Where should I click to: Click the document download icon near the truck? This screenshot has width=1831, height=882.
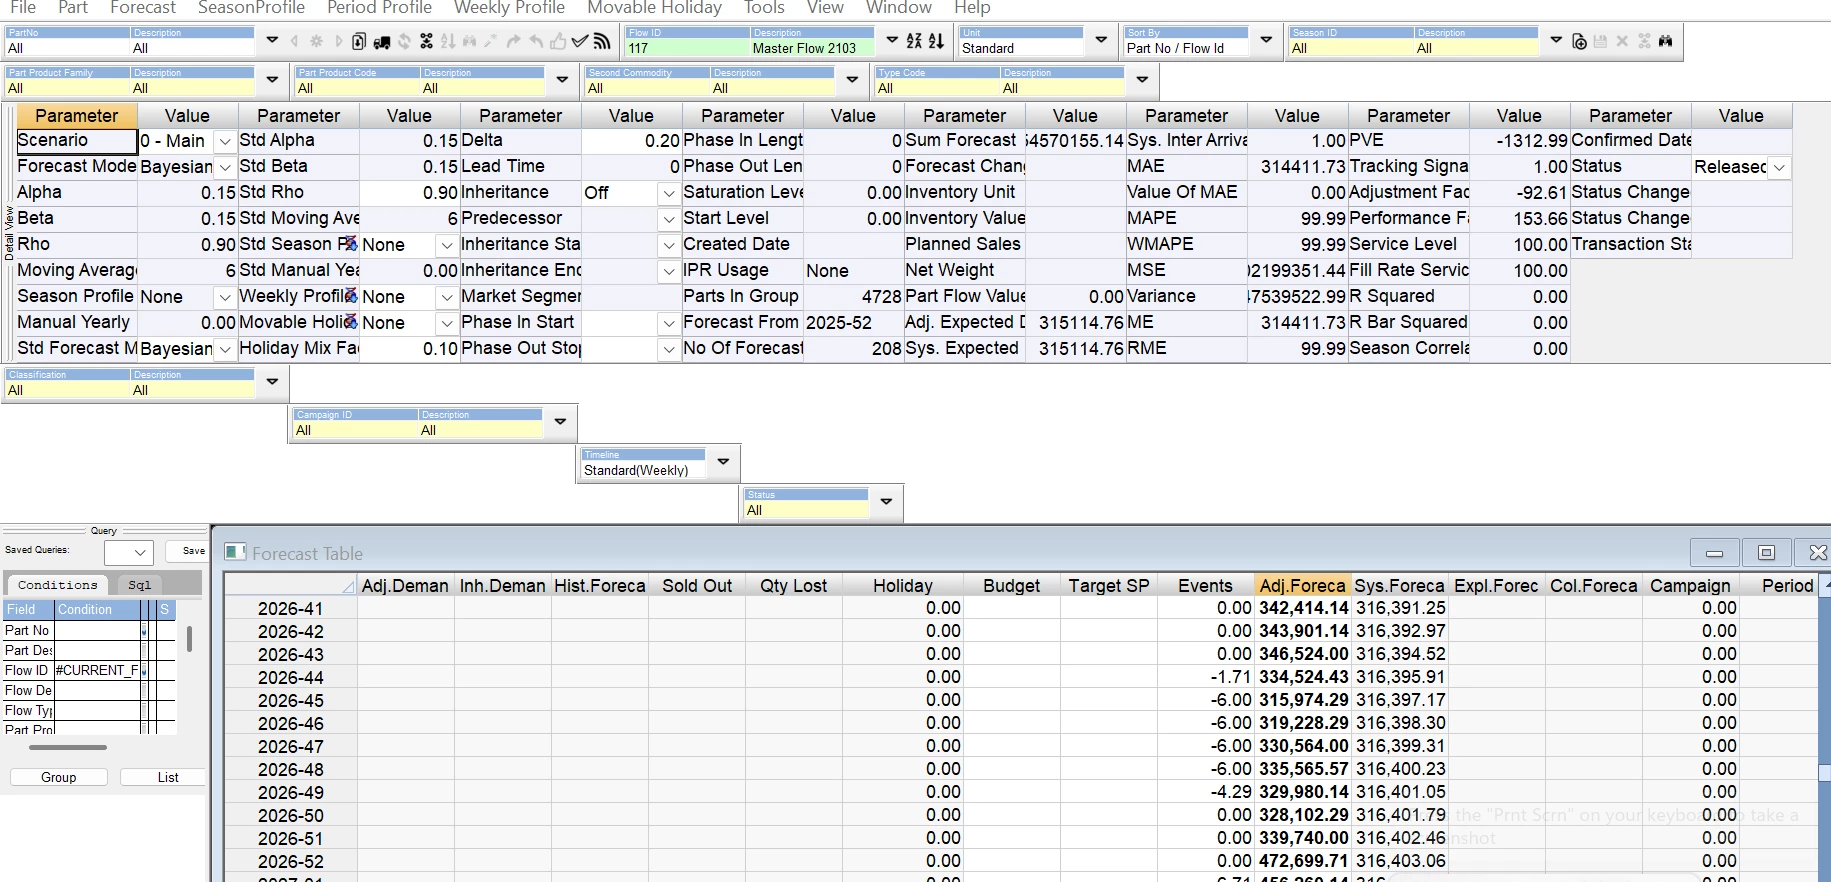click(x=359, y=41)
